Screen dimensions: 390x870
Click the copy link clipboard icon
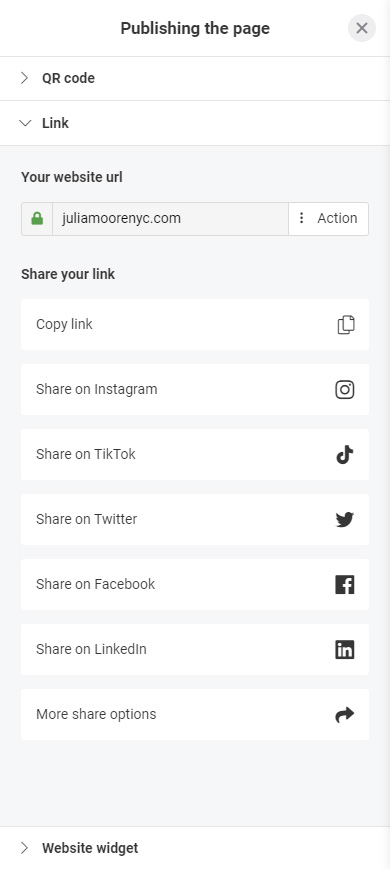coord(346,325)
